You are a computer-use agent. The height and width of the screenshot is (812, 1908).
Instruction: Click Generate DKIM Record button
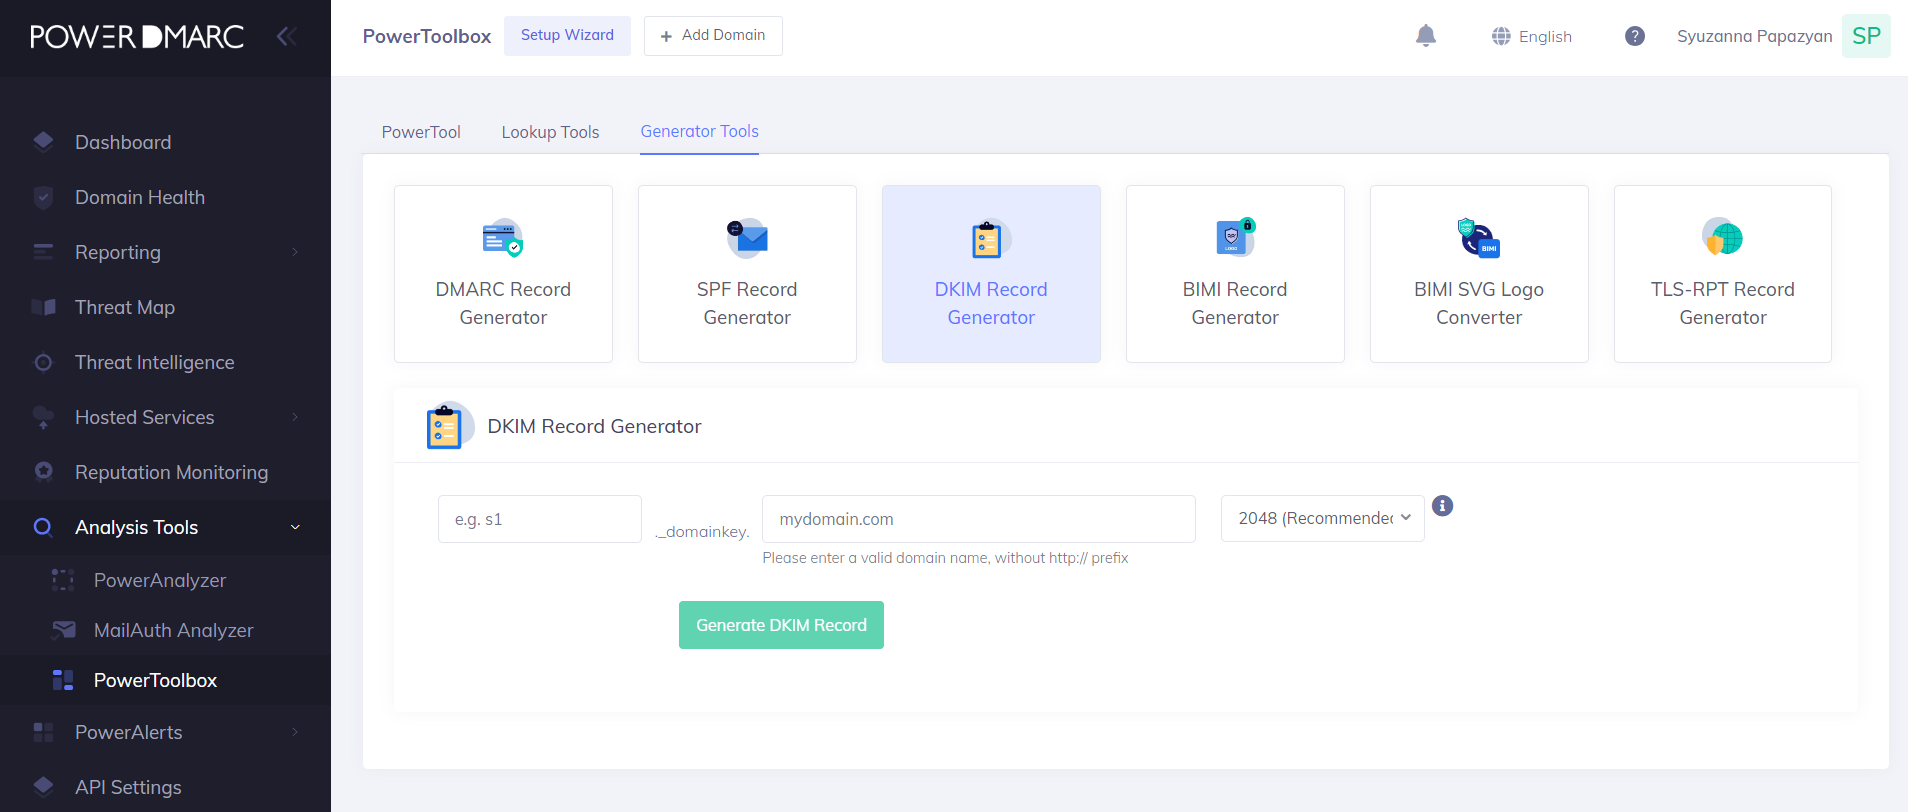pyautogui.click(x=781, y=625)
